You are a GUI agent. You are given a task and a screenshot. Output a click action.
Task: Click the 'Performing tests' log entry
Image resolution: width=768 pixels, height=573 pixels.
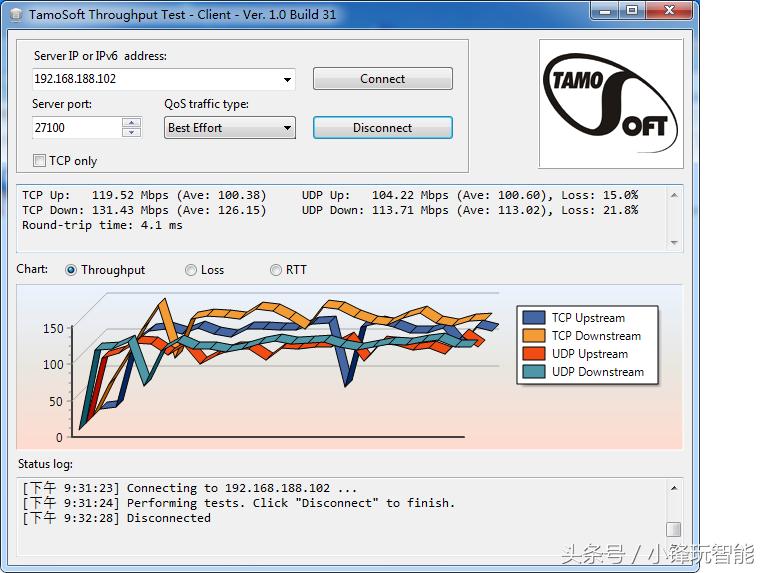239,503
